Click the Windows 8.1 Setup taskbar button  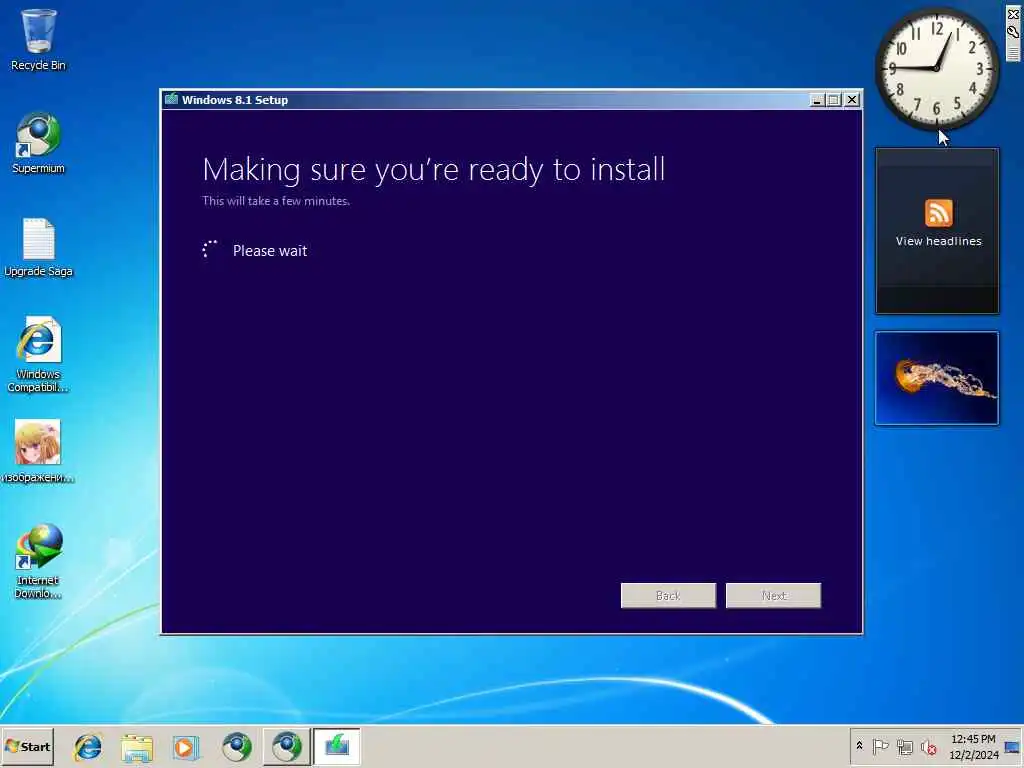pos(337,746)
